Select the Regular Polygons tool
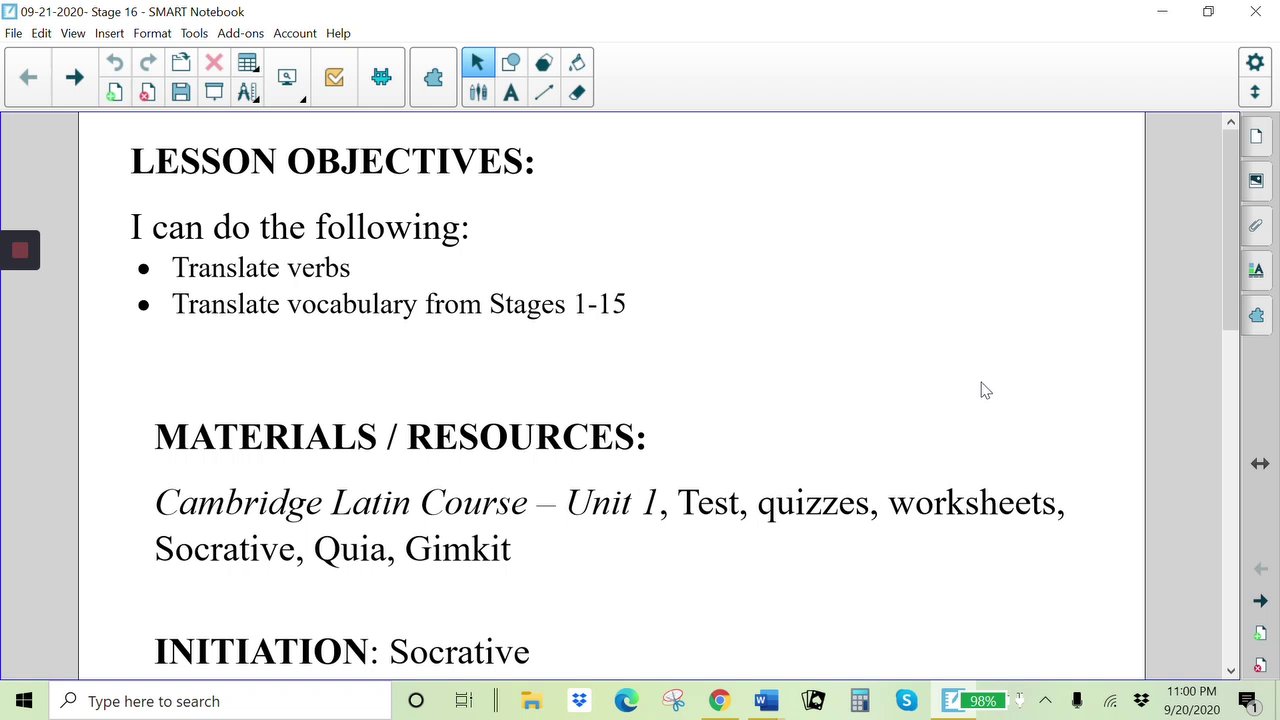 coord(544,63)
